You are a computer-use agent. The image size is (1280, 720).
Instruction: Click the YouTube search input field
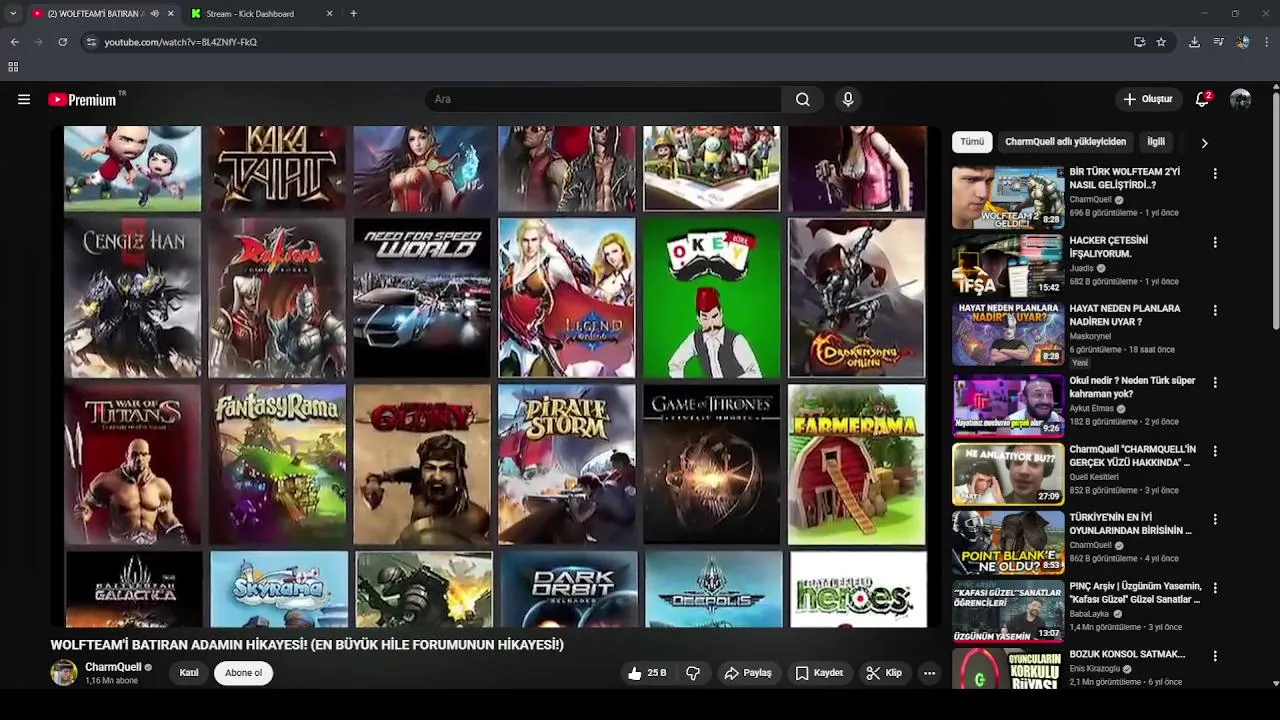603,99
